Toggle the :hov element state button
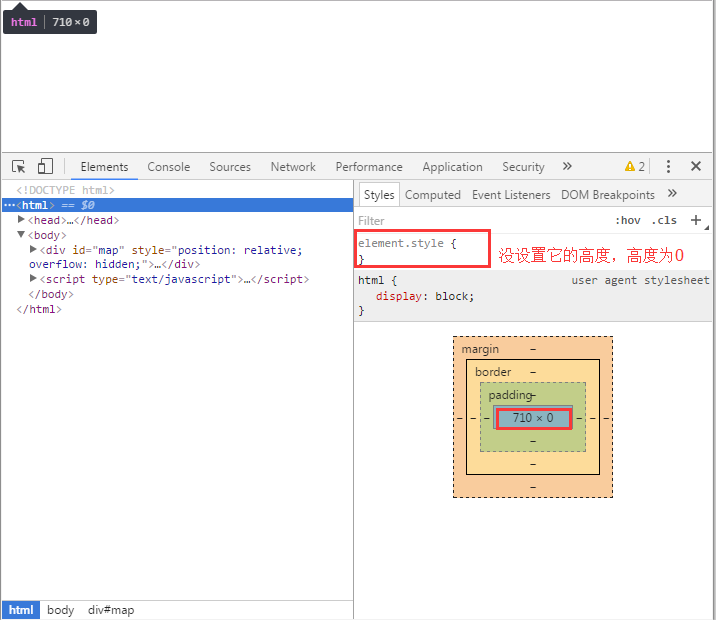The image size is (716, 620). [628, 221]
